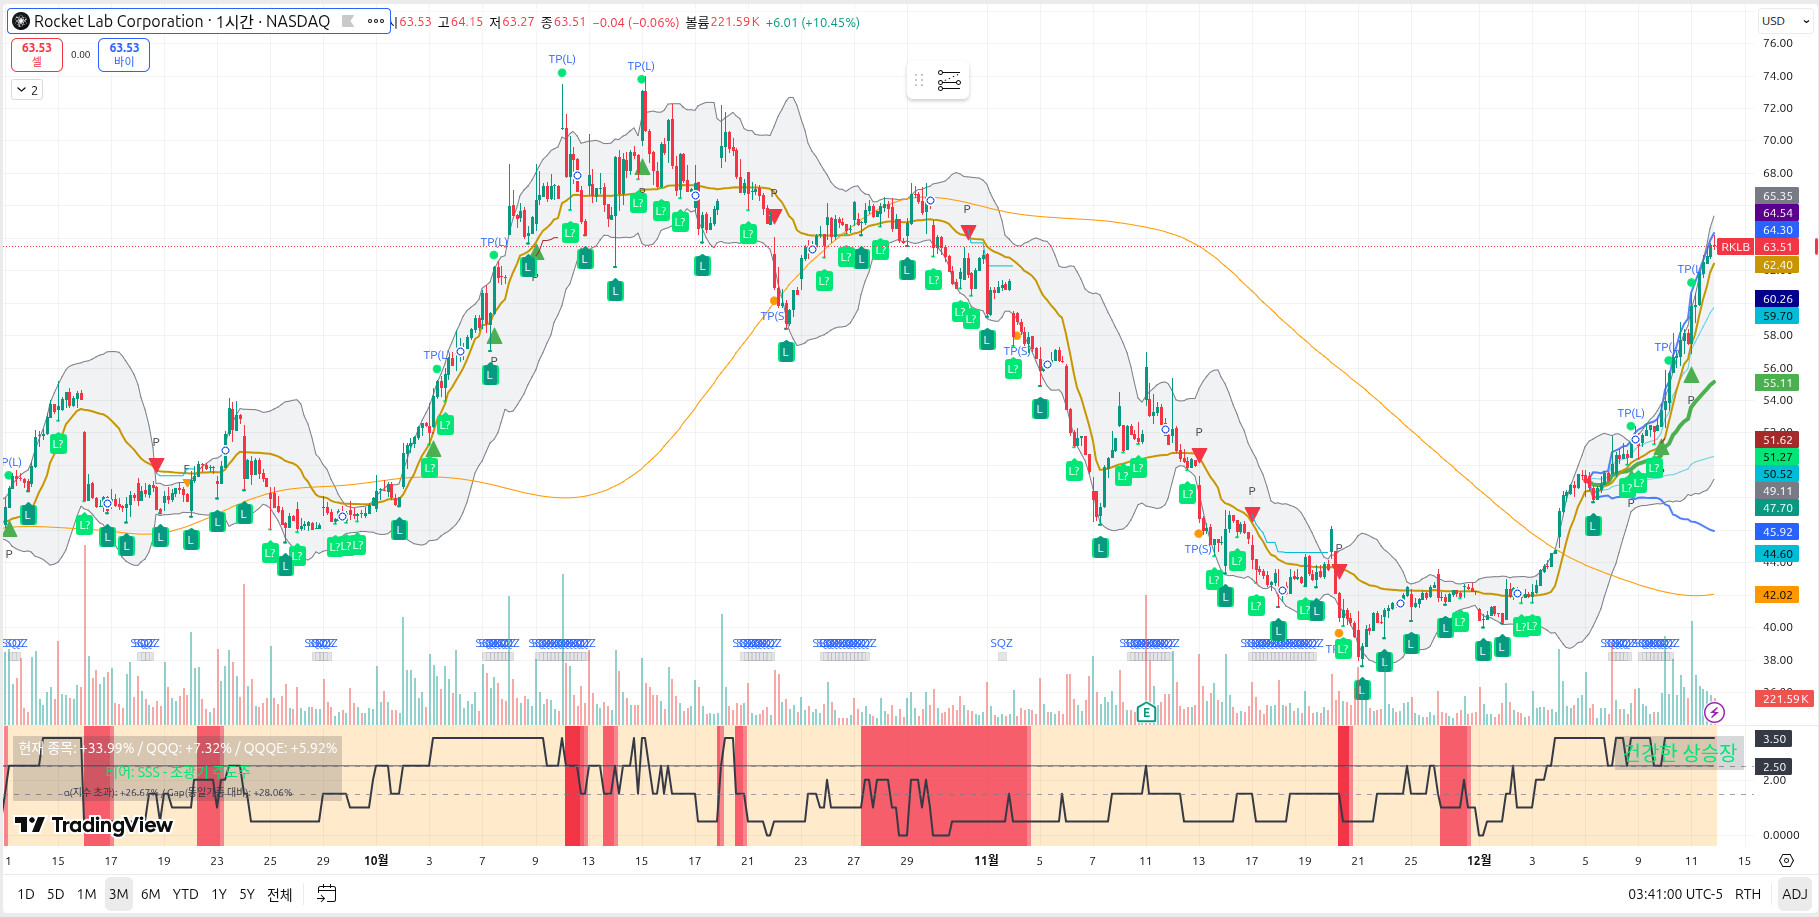
Task: Click the blue 63.53 buy button
Action: (124, 55)
